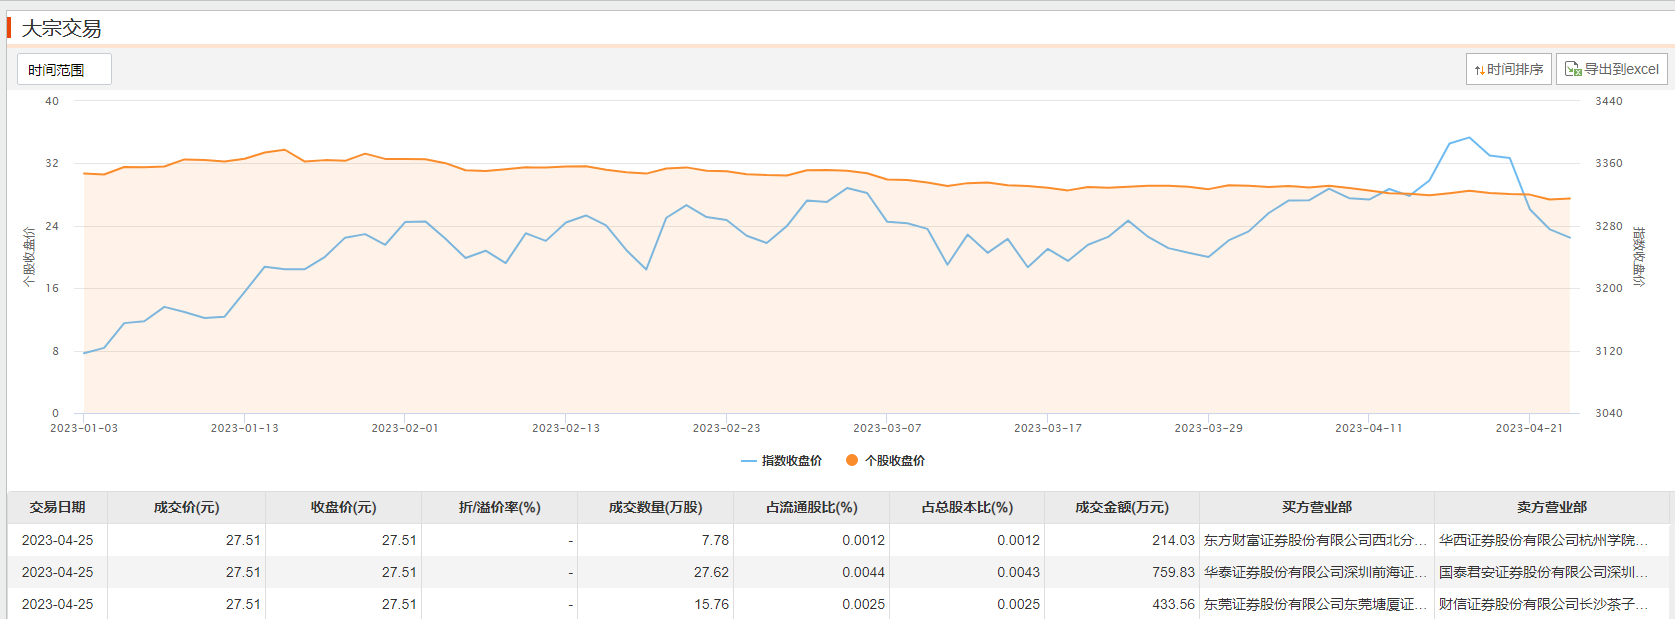Click the 2023-03-29 x-axis label
The height and width of the screenshot is (619, 1675).
click(1208, 428)
